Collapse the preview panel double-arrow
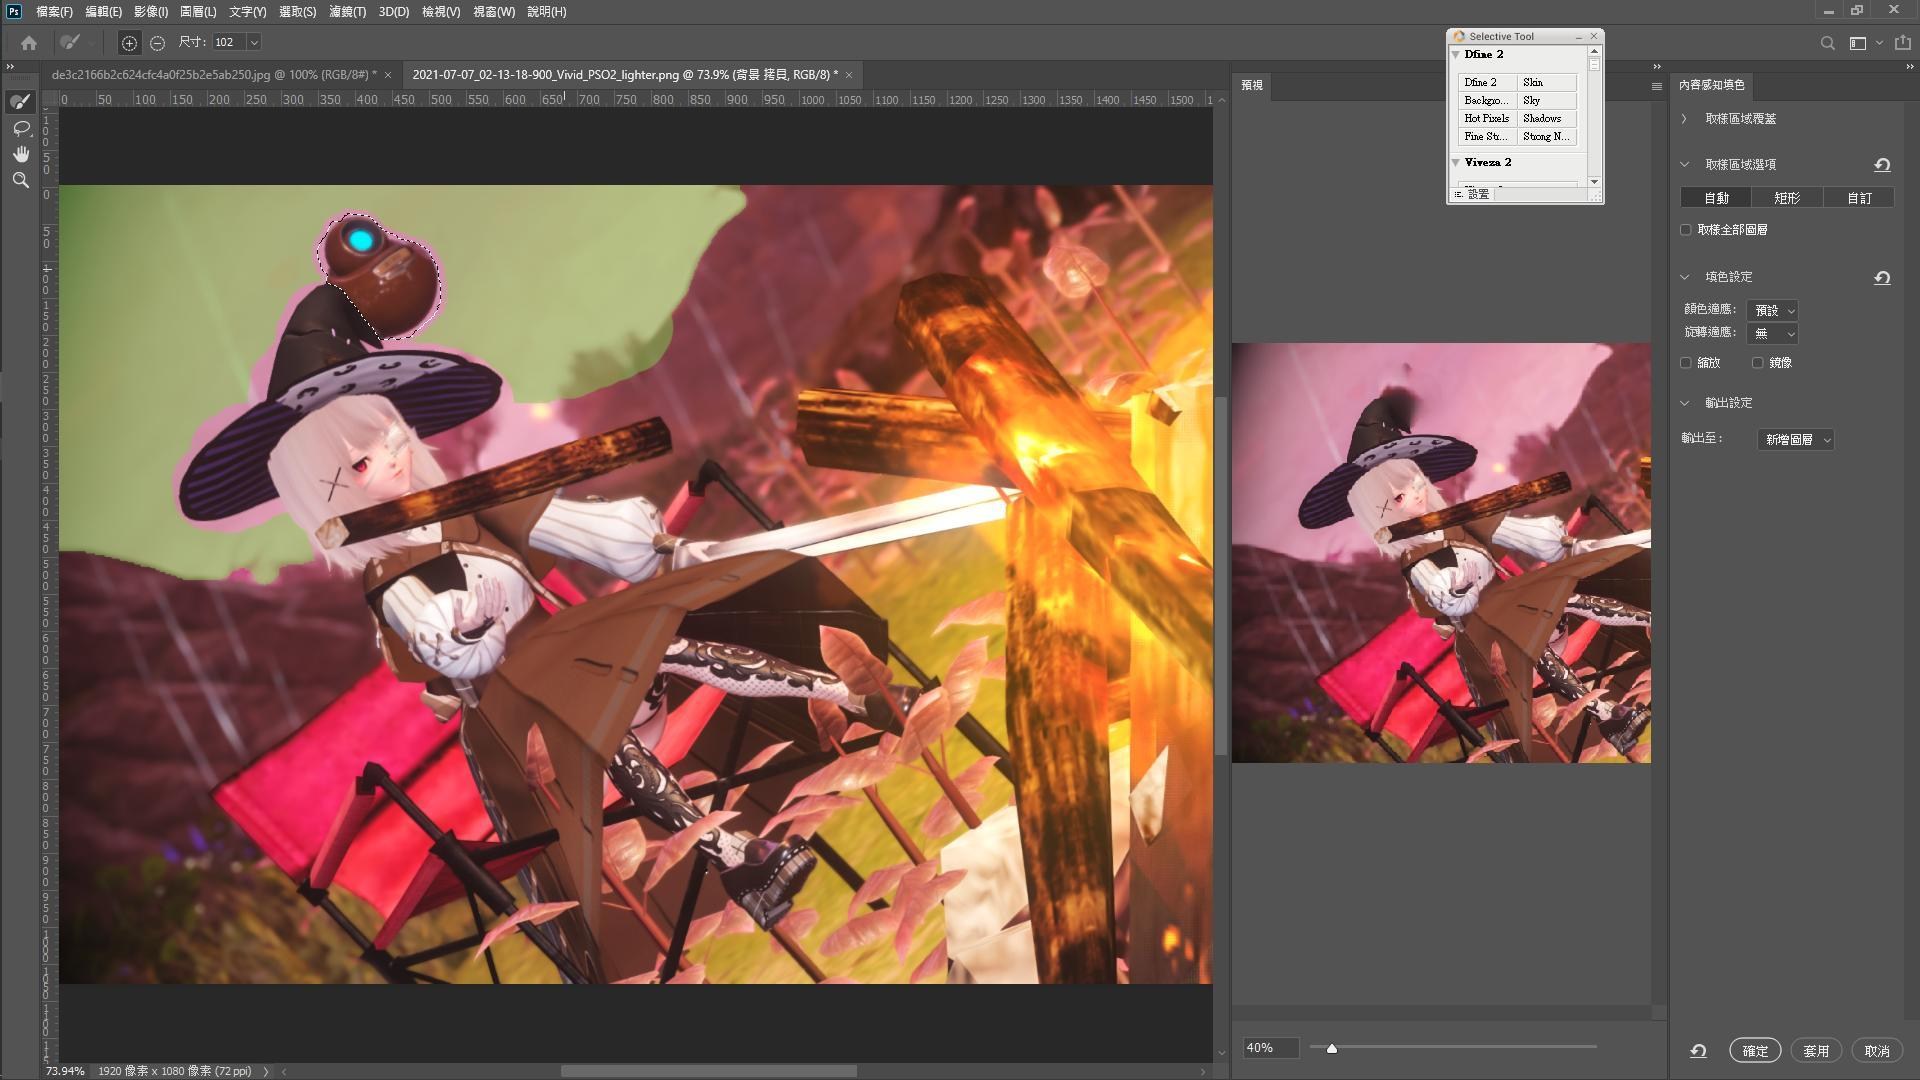The width and height of the screenshot is (1920, 1080). tap(1657, 67)
